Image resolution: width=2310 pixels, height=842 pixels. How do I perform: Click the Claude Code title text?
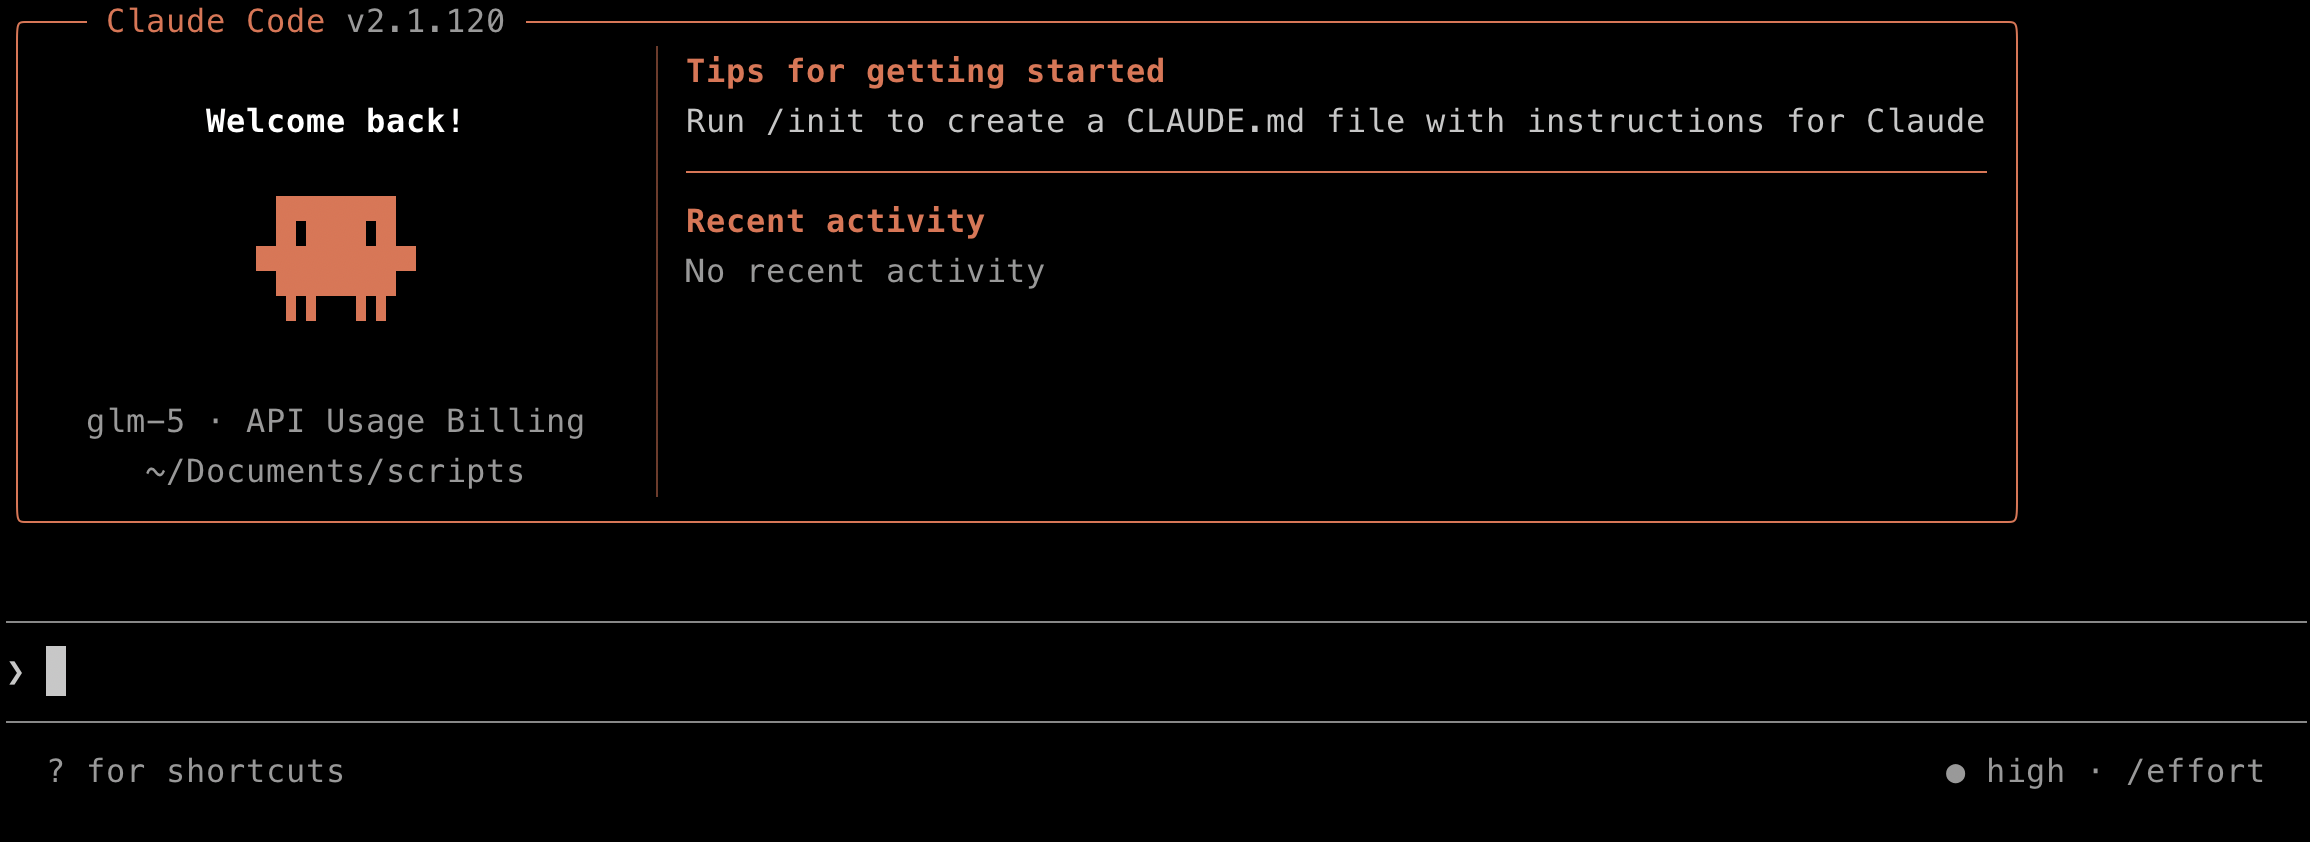tap(216, 21)
